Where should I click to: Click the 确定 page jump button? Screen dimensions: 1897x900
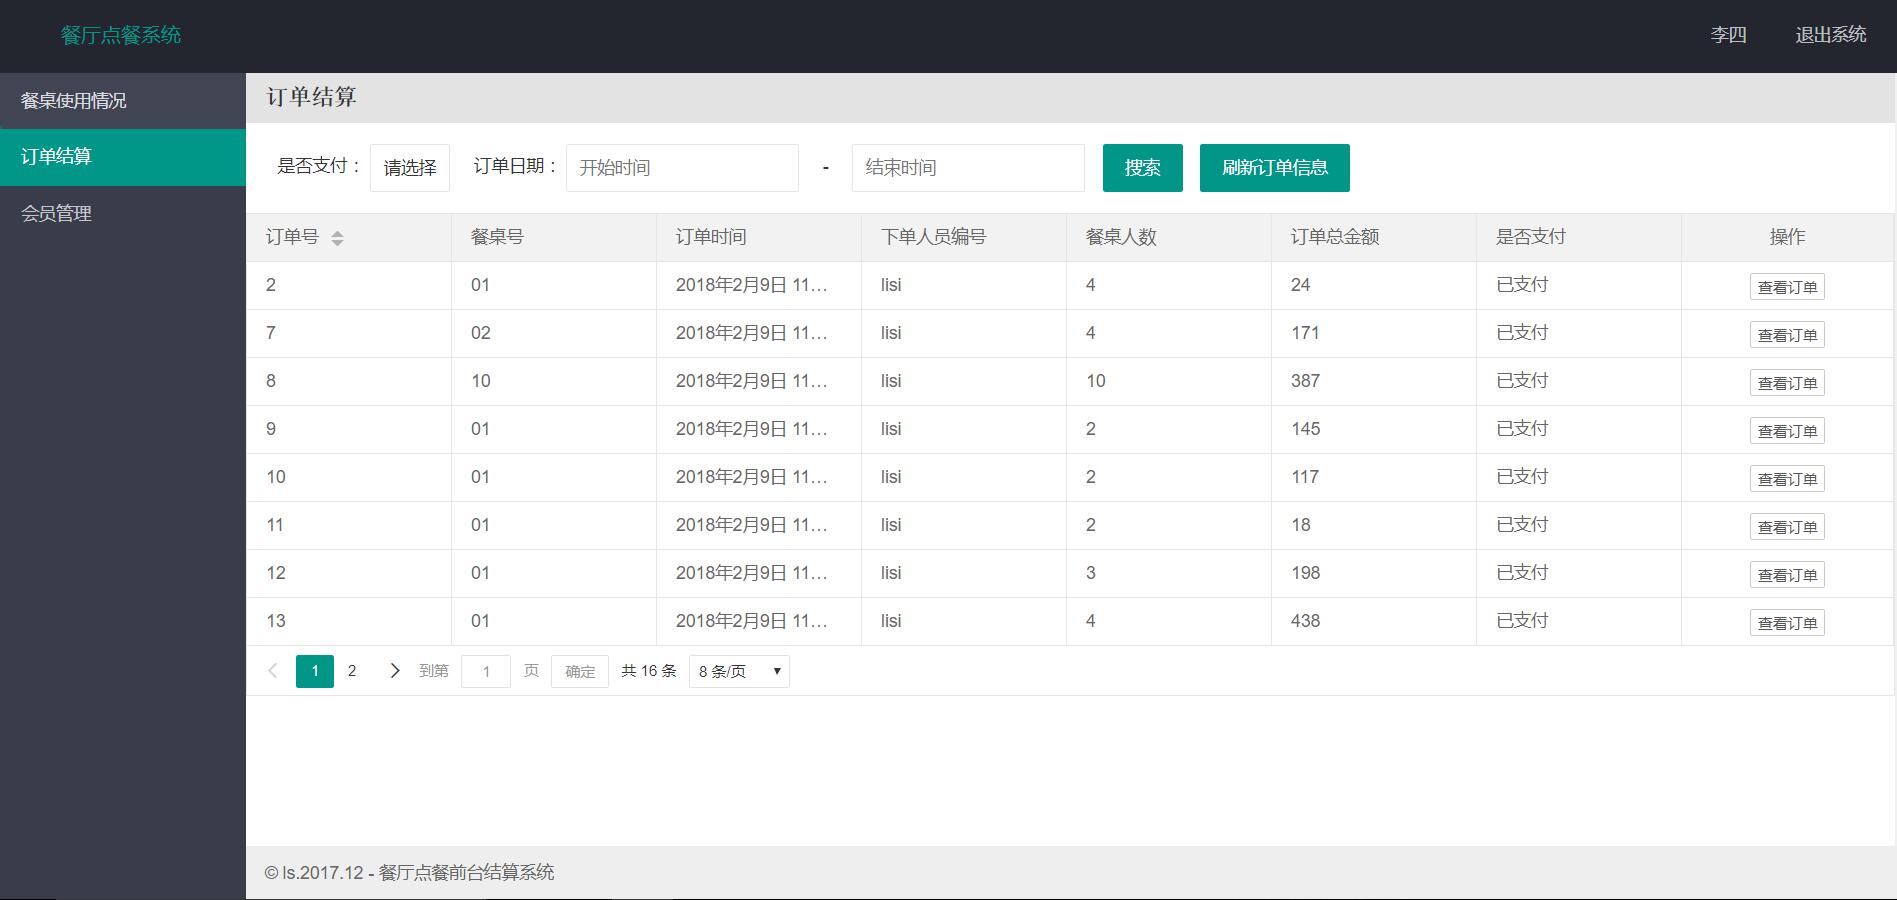(x=580, y=671)
